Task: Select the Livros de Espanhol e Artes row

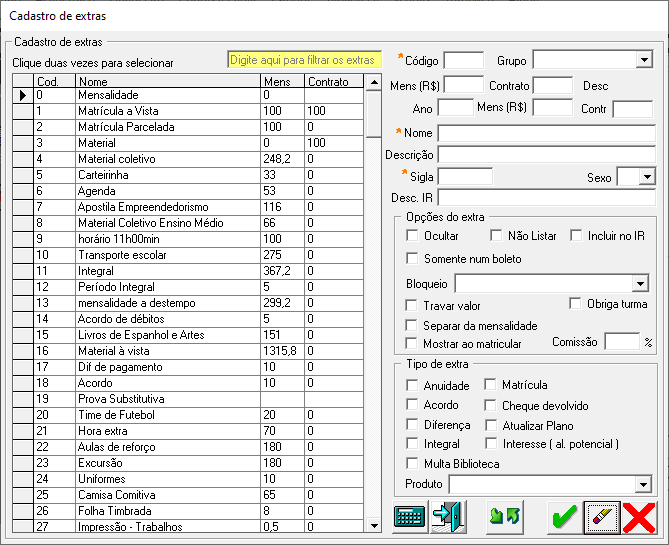Action: (x=188, y=335)
